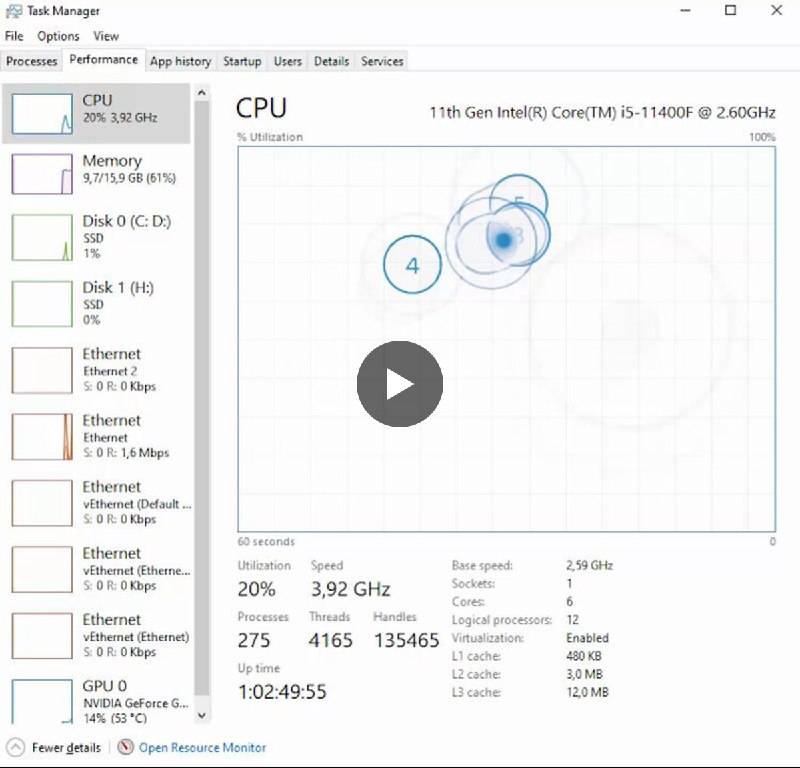This screenshot has width=800, height=768.
Task: Switch to the Processes tab
Action: (x=32, y=61)
